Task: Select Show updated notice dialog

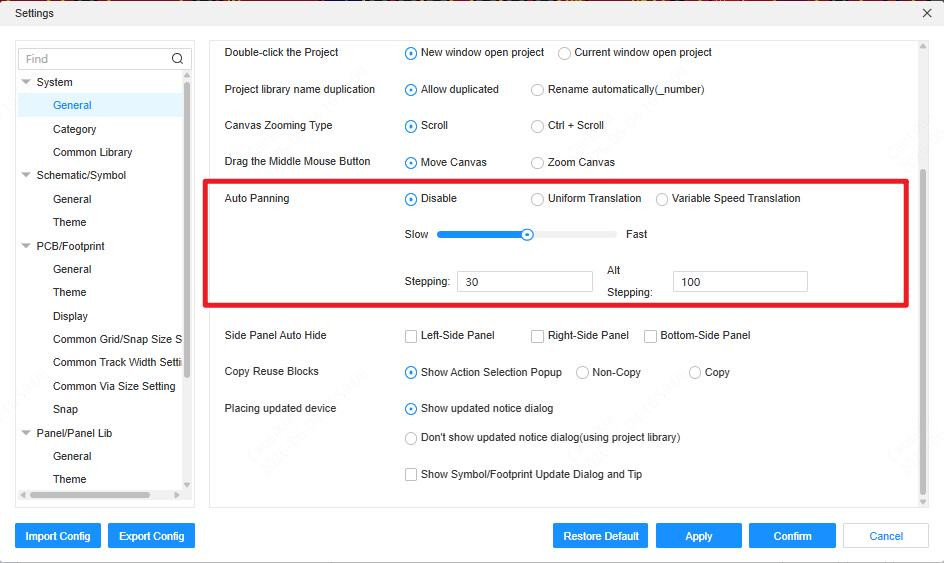Action: coord(411,409)
